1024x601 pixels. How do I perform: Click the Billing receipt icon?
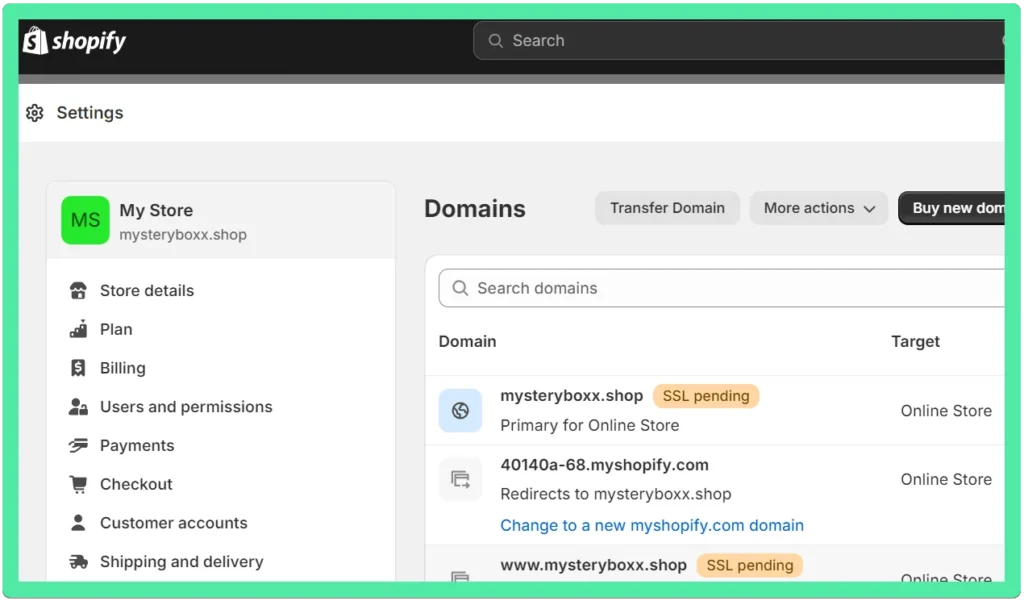78,368
